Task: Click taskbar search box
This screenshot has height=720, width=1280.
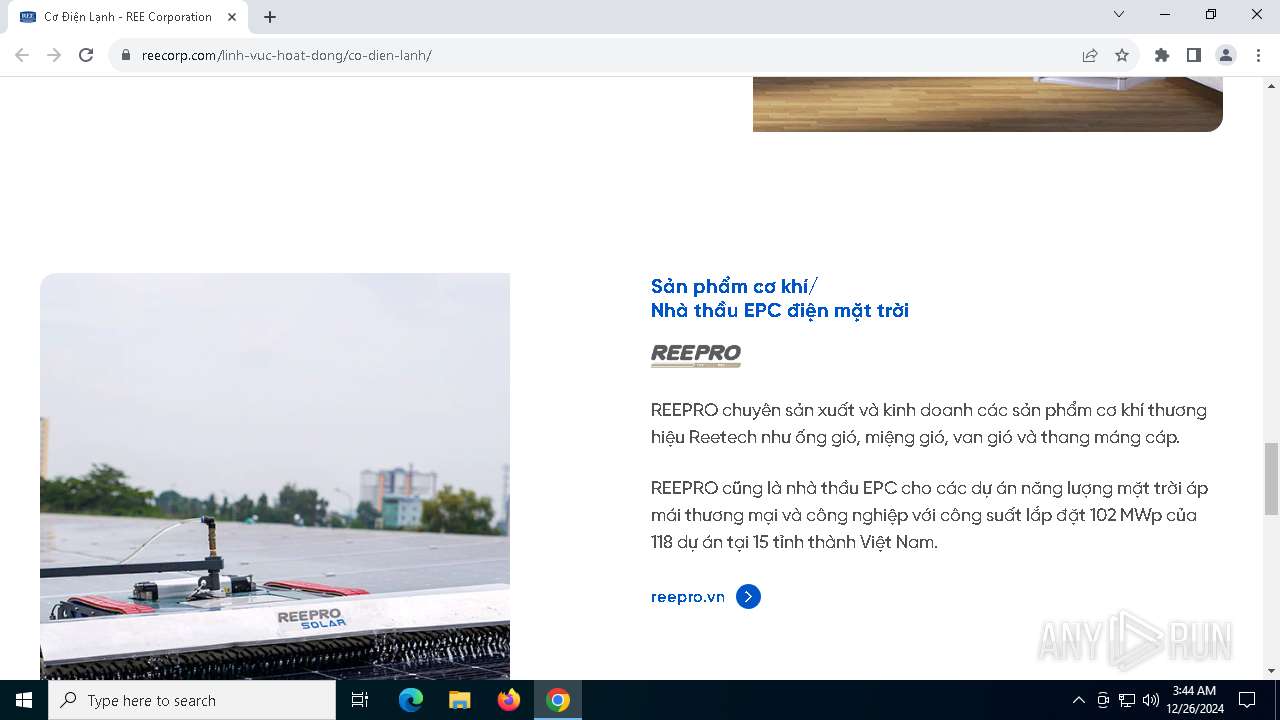Action: 192,700
